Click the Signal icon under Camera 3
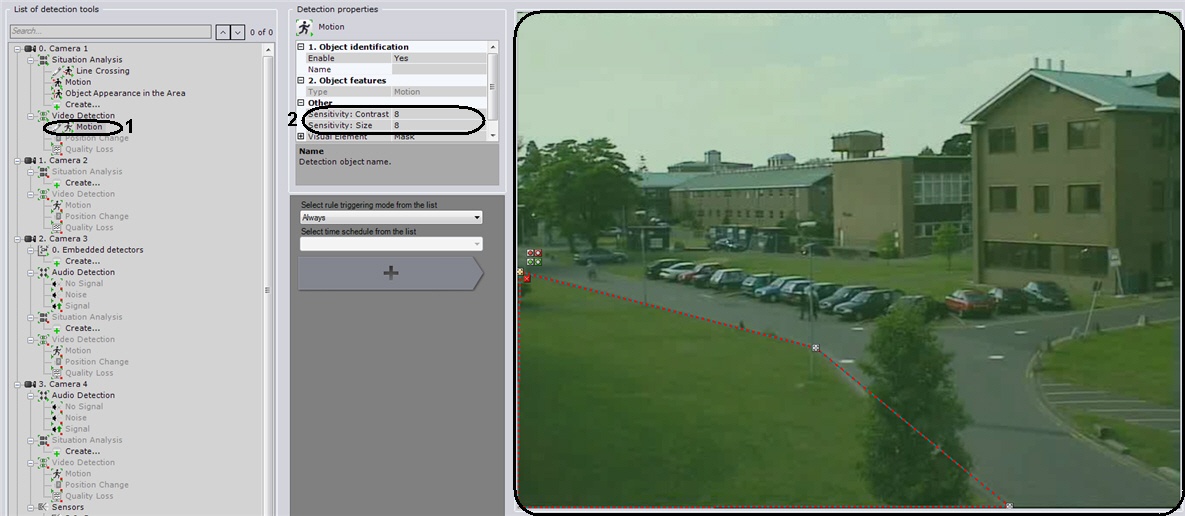 (x=57, y=306)
